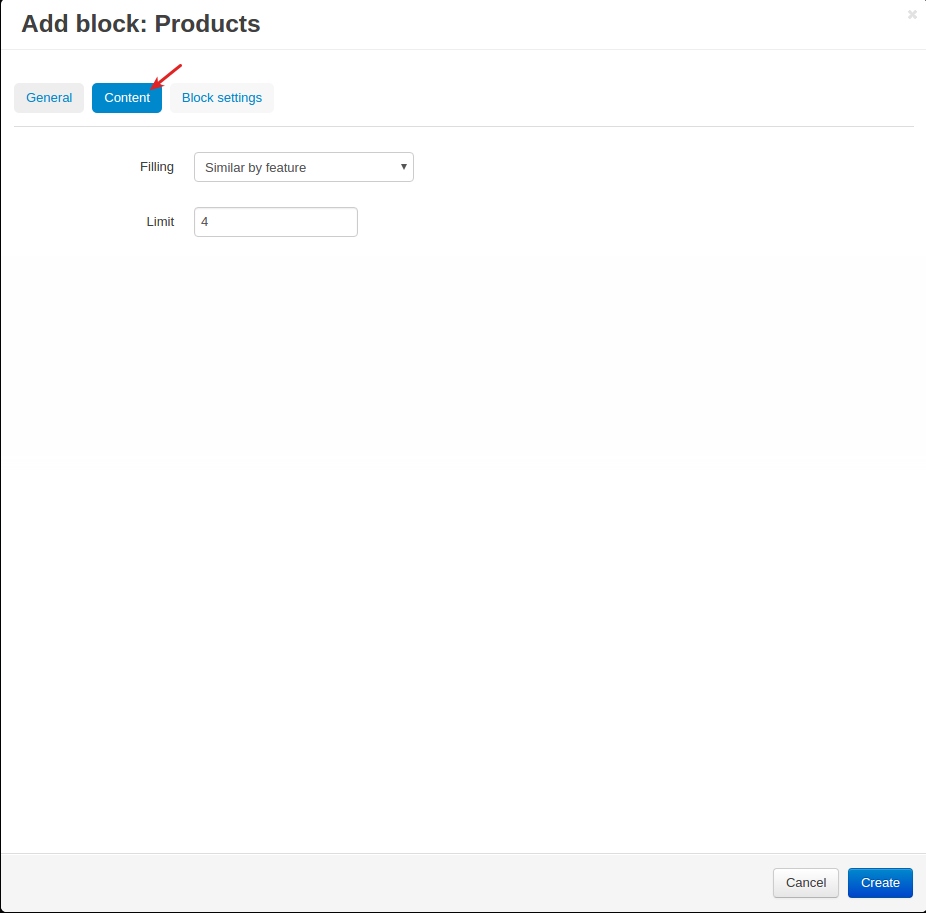Click the Add block: Products title
Screen dimensions: 926x913
click(x=141, y=24)
